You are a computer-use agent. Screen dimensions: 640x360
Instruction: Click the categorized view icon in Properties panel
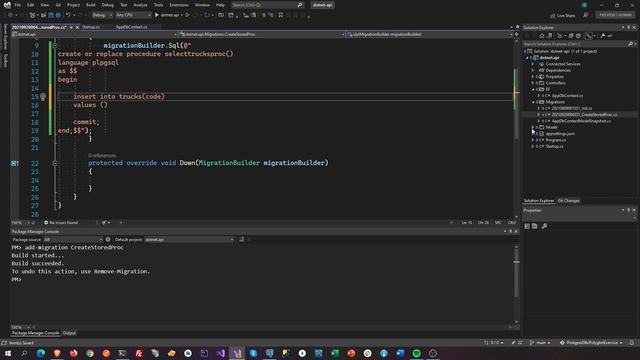[527, 226]
